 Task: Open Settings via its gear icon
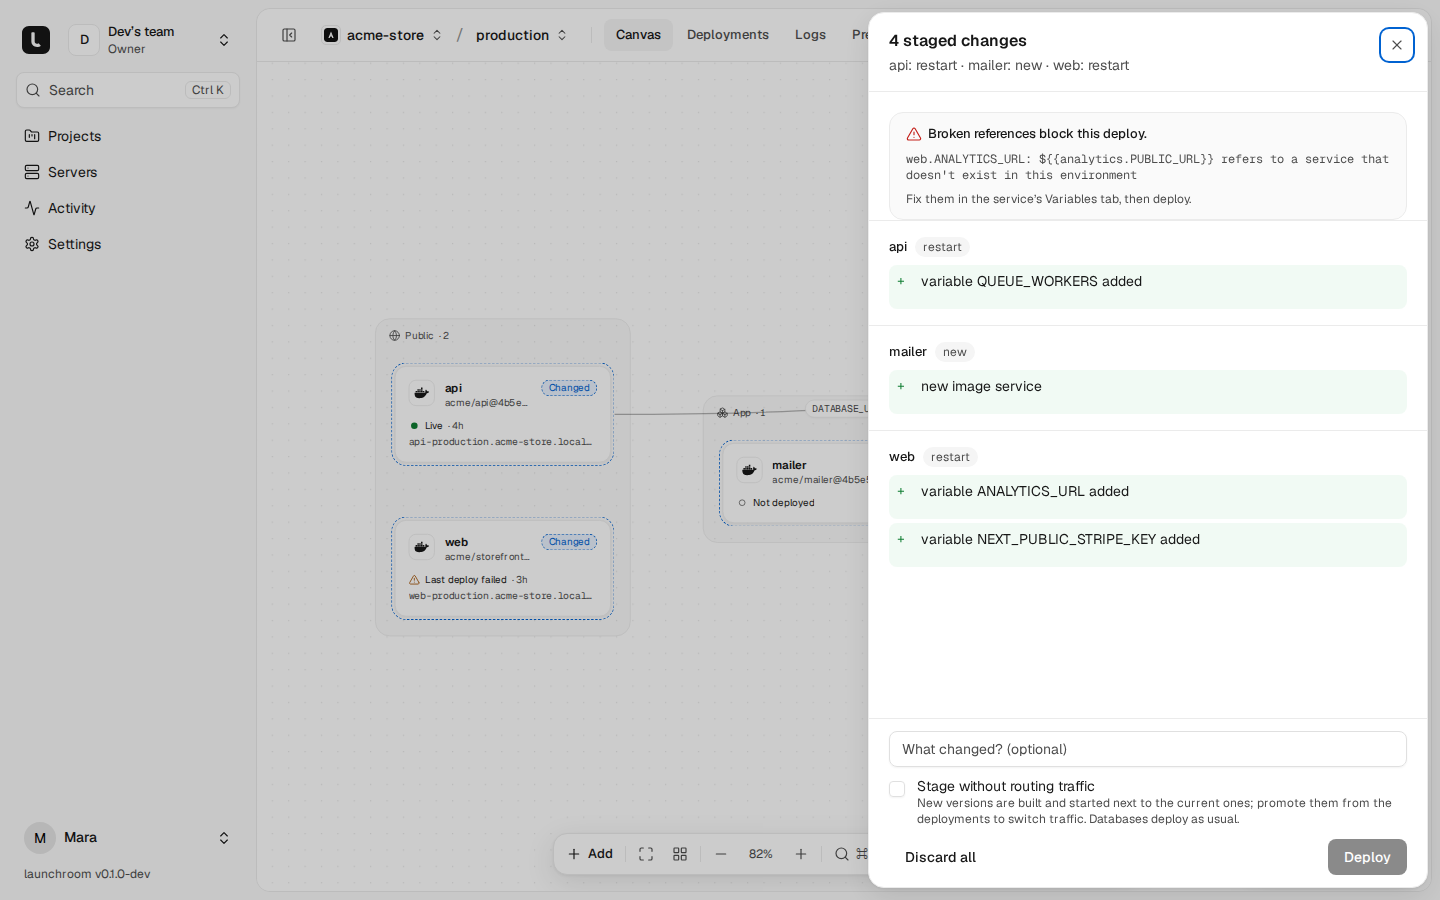point(32,244)
